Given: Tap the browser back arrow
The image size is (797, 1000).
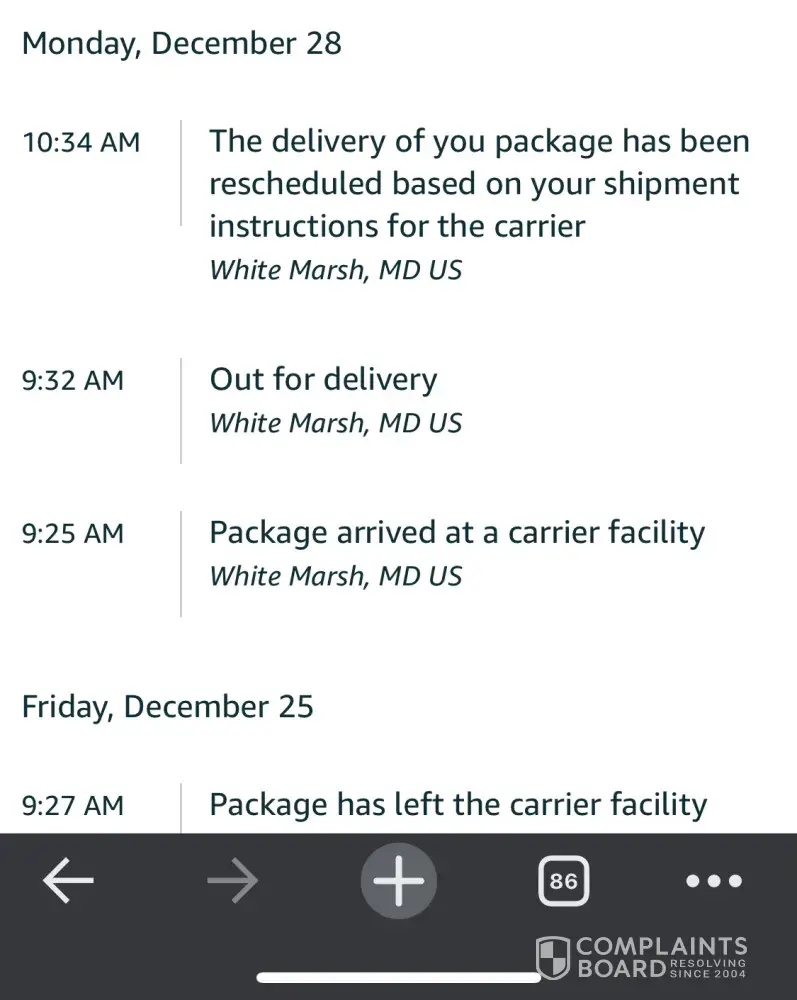Looking at the screenshot, I should [x=68, y=881].
